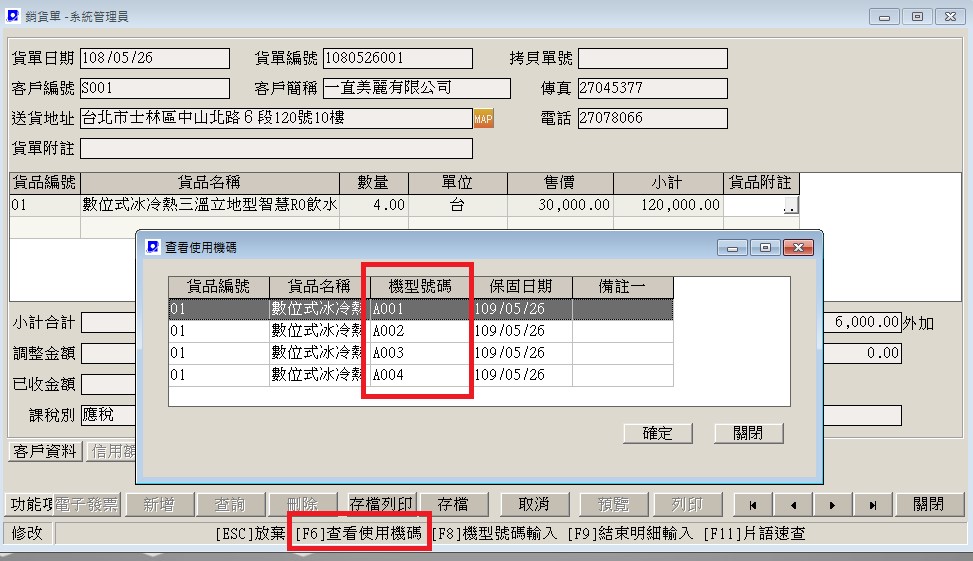Viewport: 973px width, 561px height.
Task: Click 保固日期 cell in the A002 row
Action: pos(521,331)
